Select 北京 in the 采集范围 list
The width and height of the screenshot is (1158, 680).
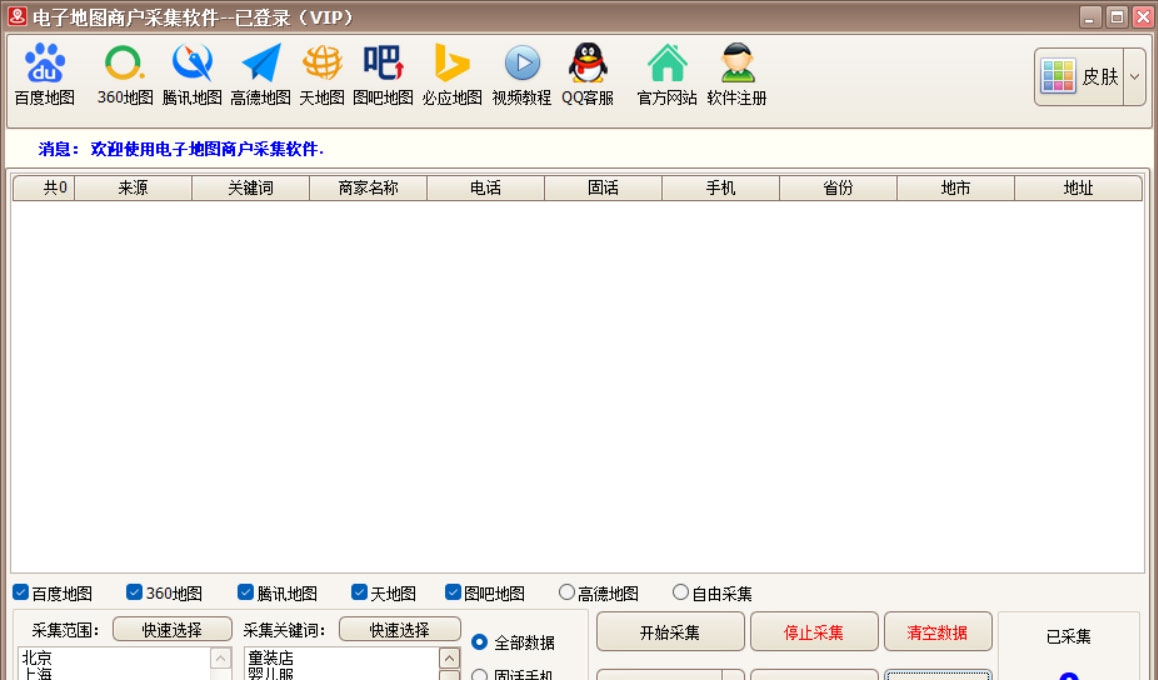(x=37, y=657)
